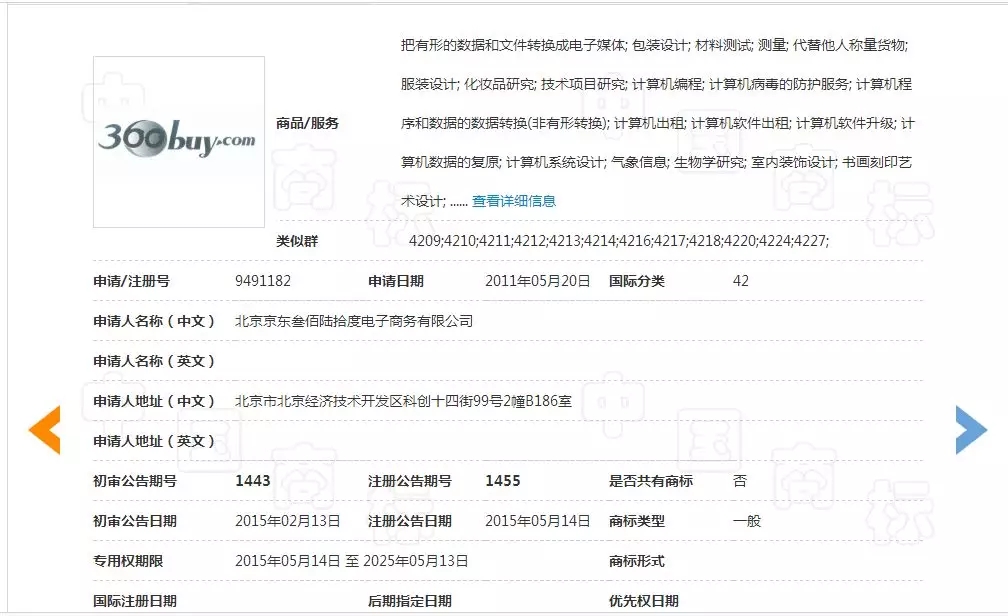Click the shared trademark value 否
Screen dimensions: 1008x616
point(740,481)
